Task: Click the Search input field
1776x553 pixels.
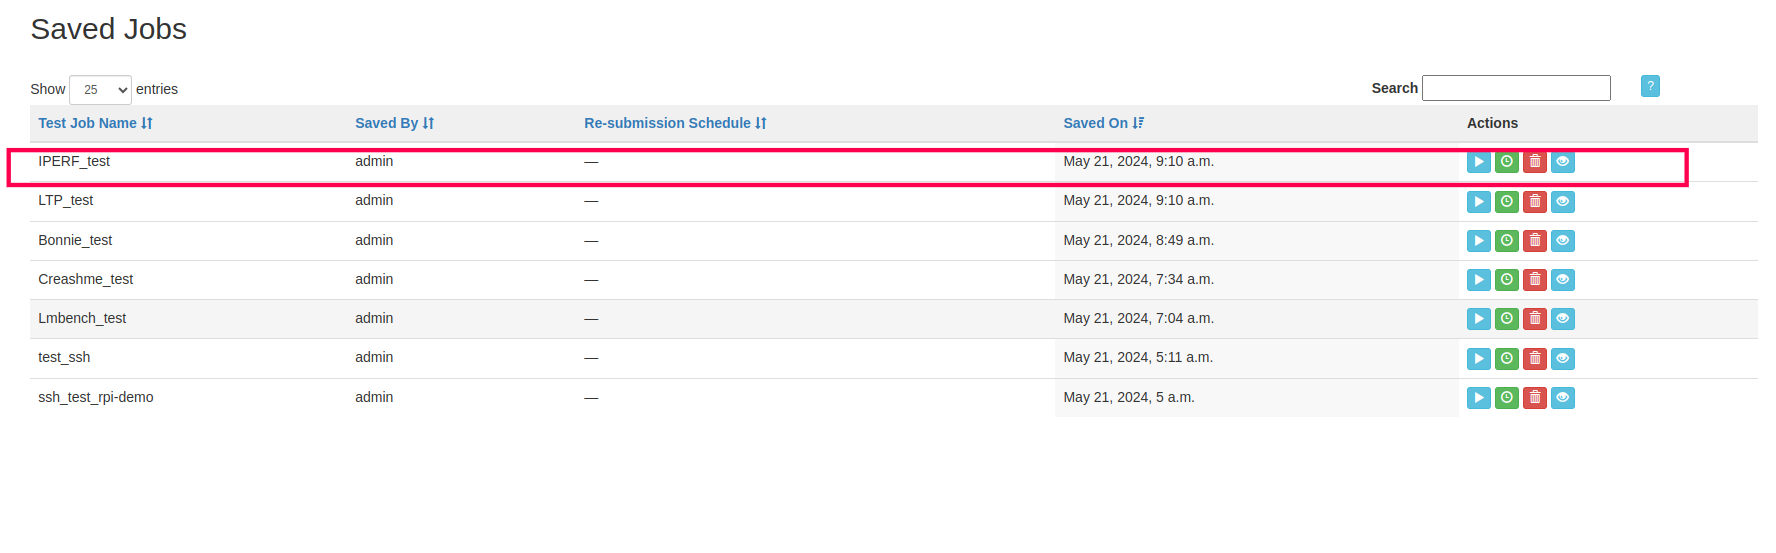Action: pyautogui.click(x=1516, y=88)
